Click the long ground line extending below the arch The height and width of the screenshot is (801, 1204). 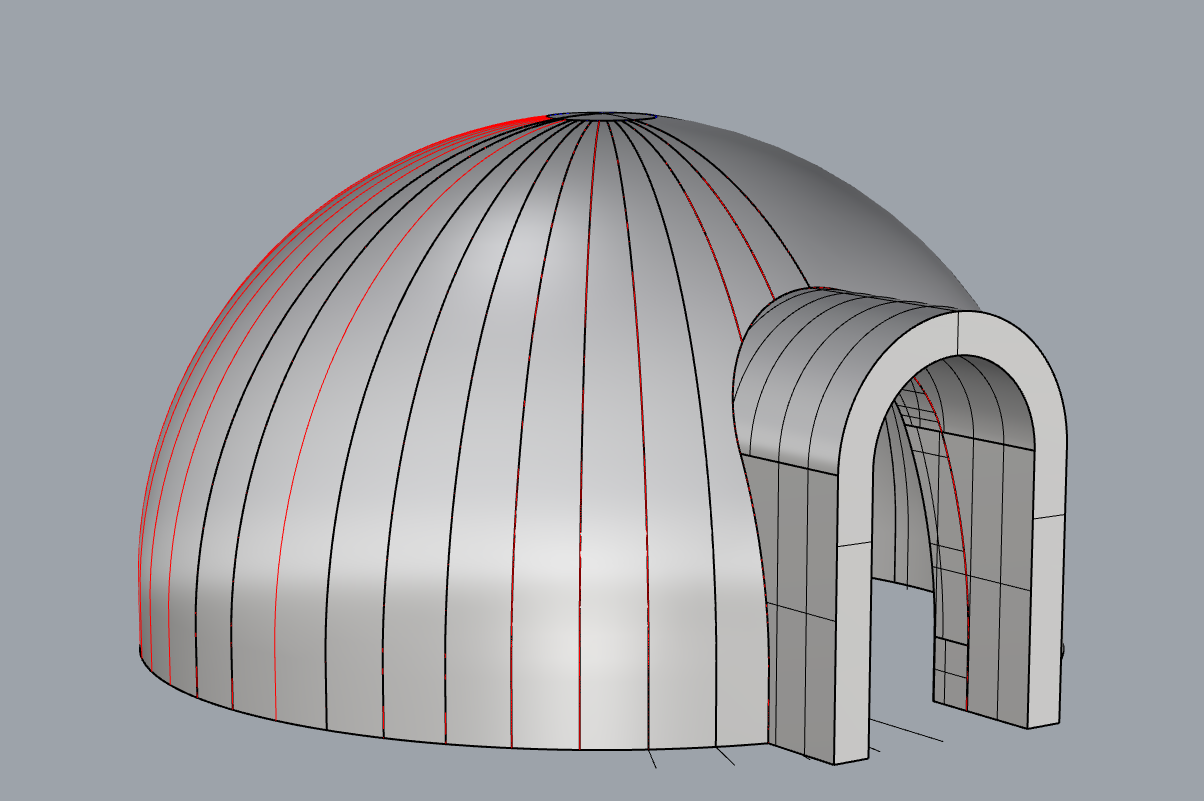point(905,730)
